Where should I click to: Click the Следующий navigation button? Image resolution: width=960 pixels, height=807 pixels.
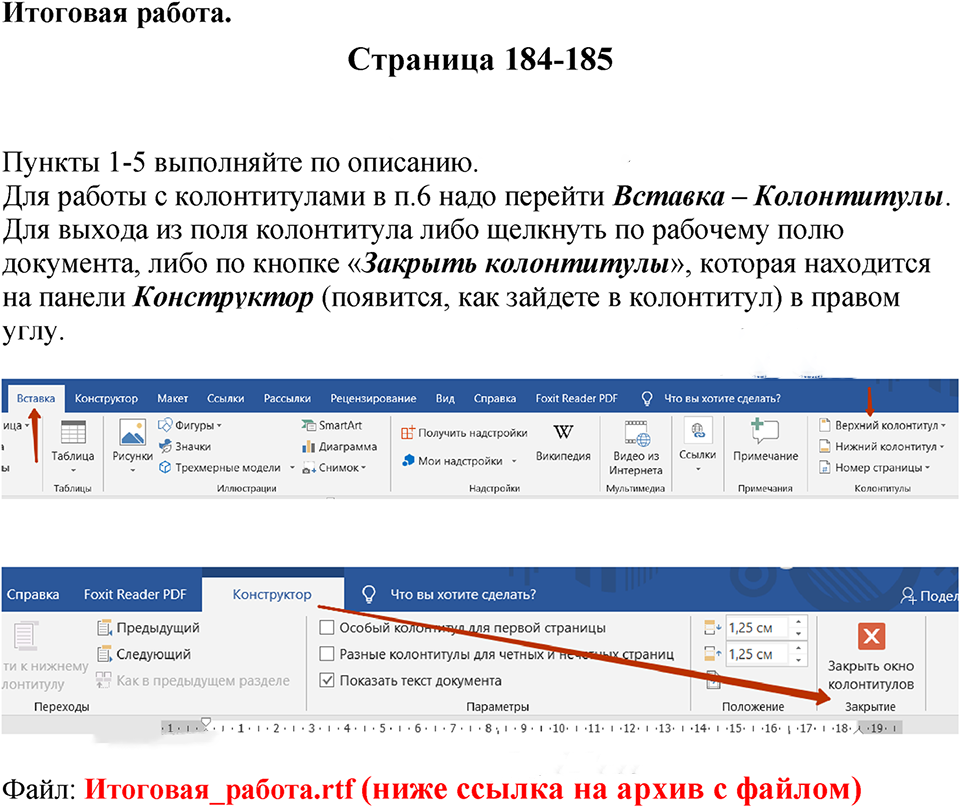(146, 654)
